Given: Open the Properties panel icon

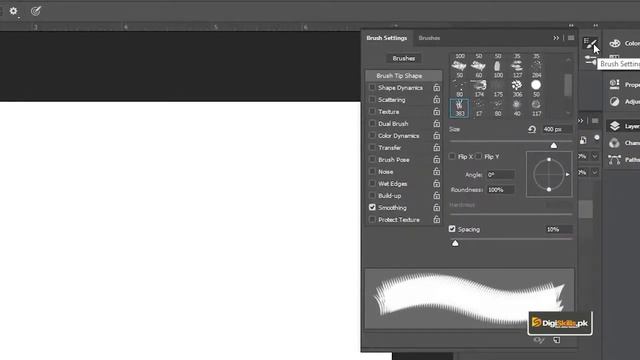Looking at the screenshot, I should coord(615,84).
